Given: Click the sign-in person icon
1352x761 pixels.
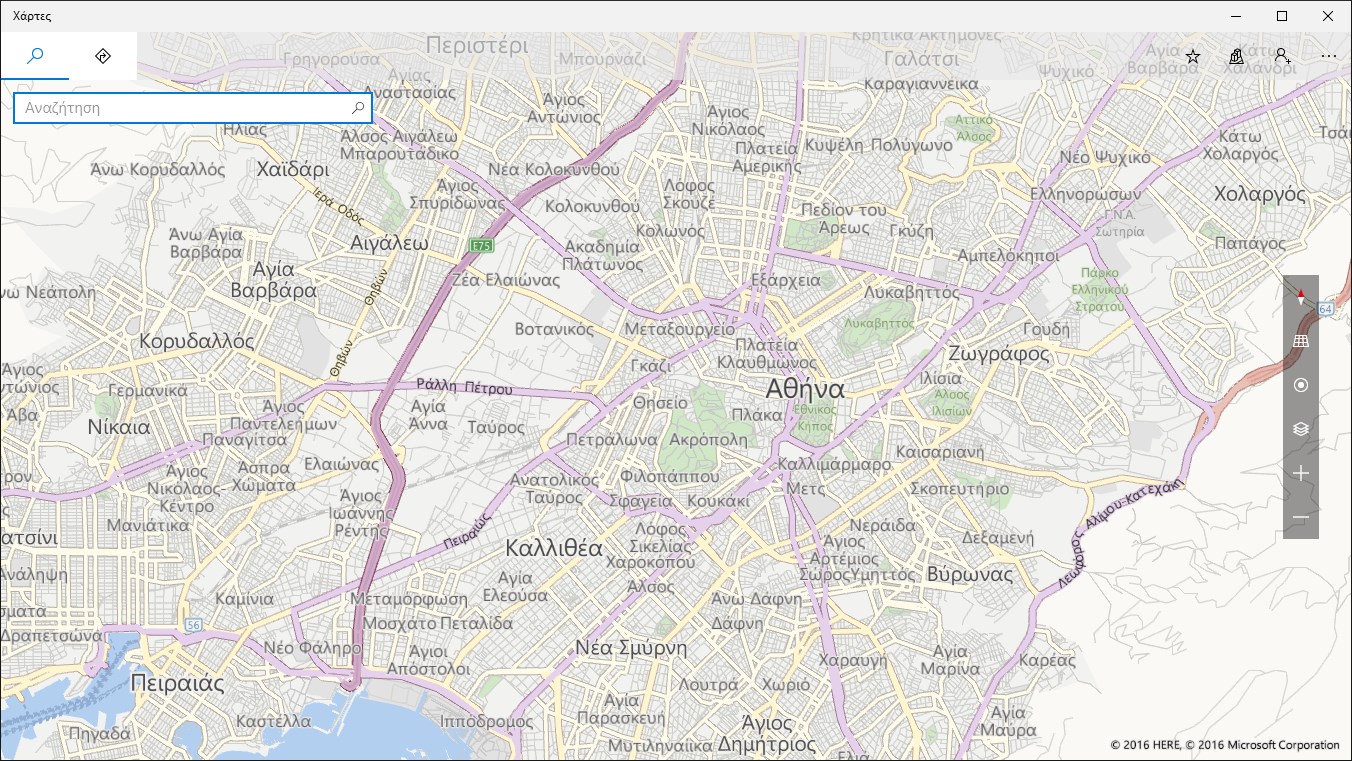Looking at the screenshot, I should [1282, 57].
